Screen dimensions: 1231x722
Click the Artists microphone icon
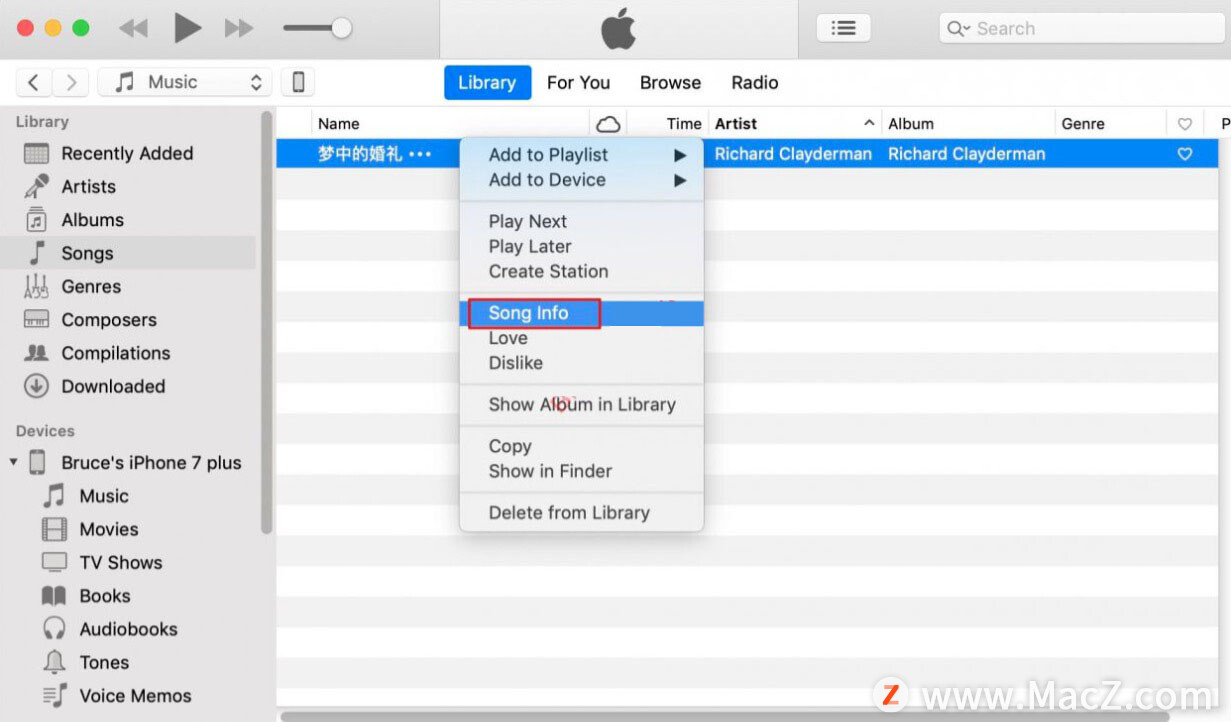37,186
